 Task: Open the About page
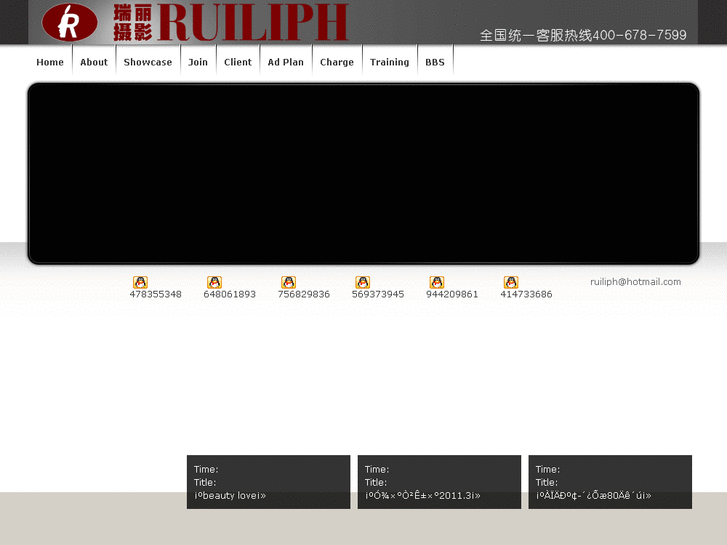[94, 62]
